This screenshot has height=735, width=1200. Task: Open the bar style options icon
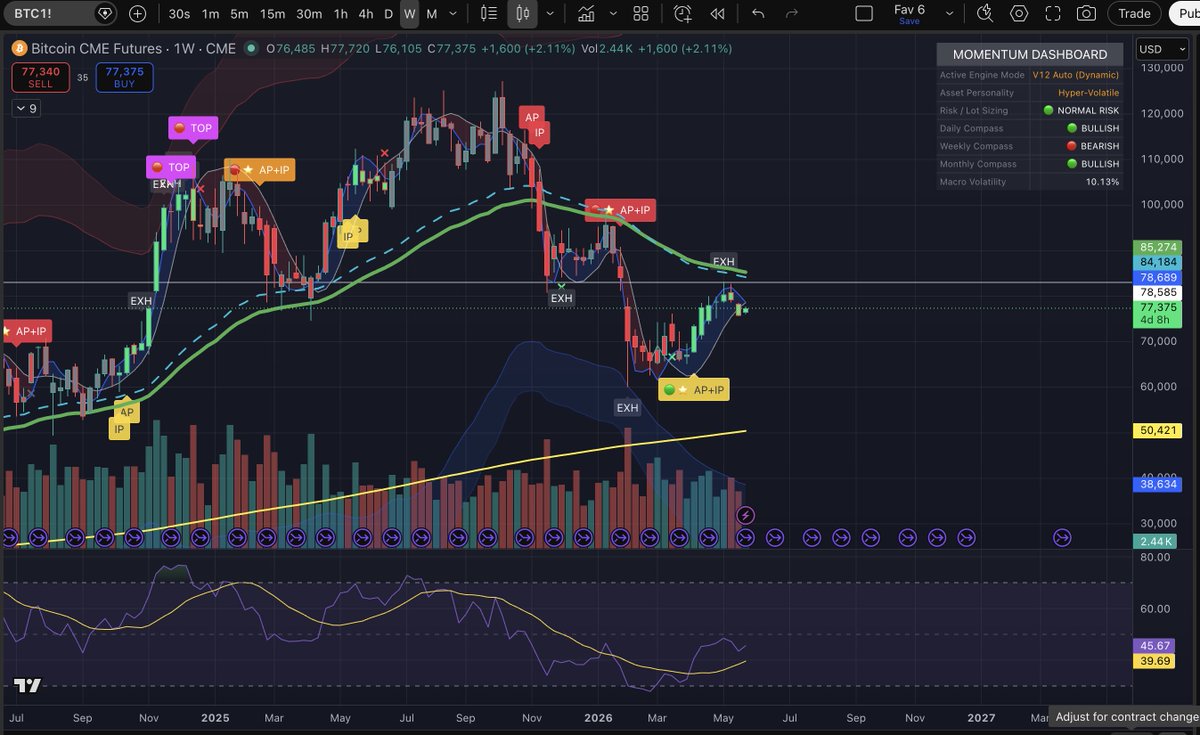(x=488, y=14)
